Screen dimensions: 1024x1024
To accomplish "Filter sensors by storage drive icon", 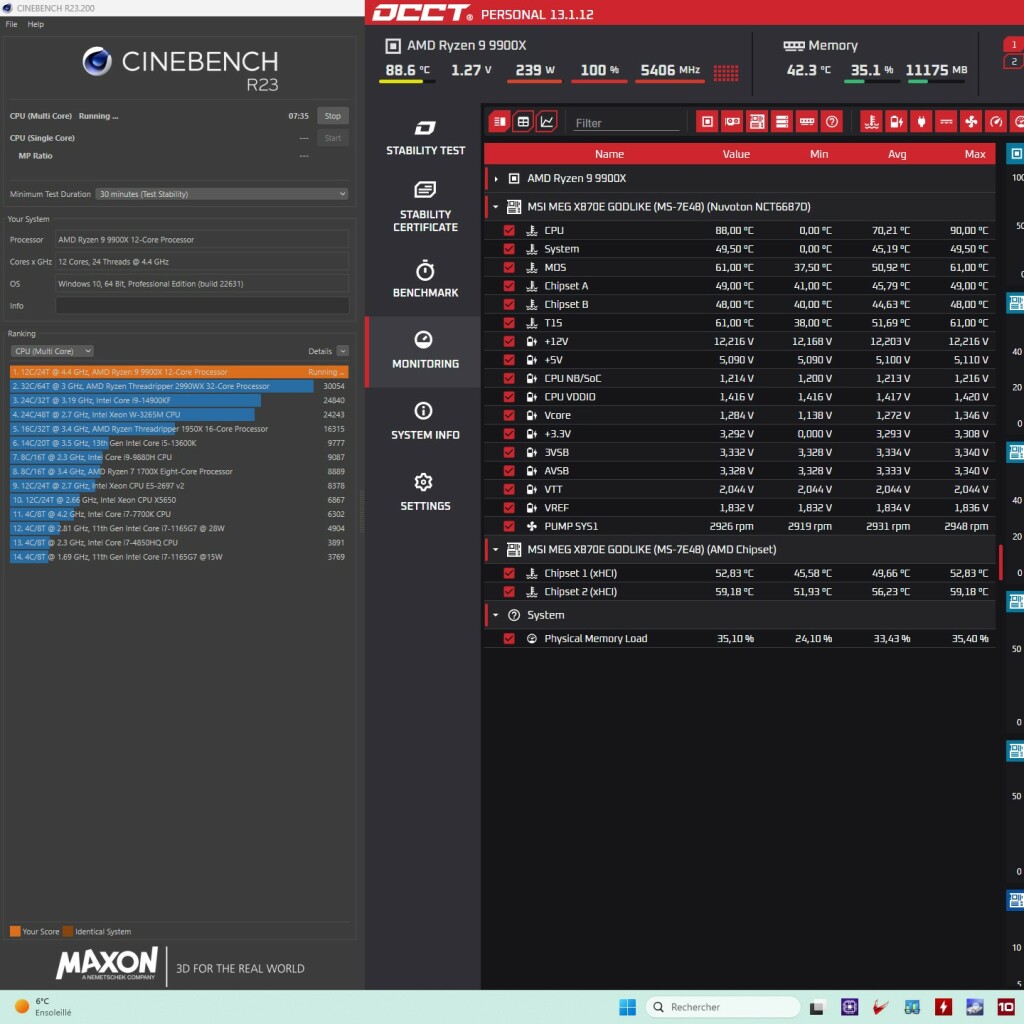I will 782,121.
